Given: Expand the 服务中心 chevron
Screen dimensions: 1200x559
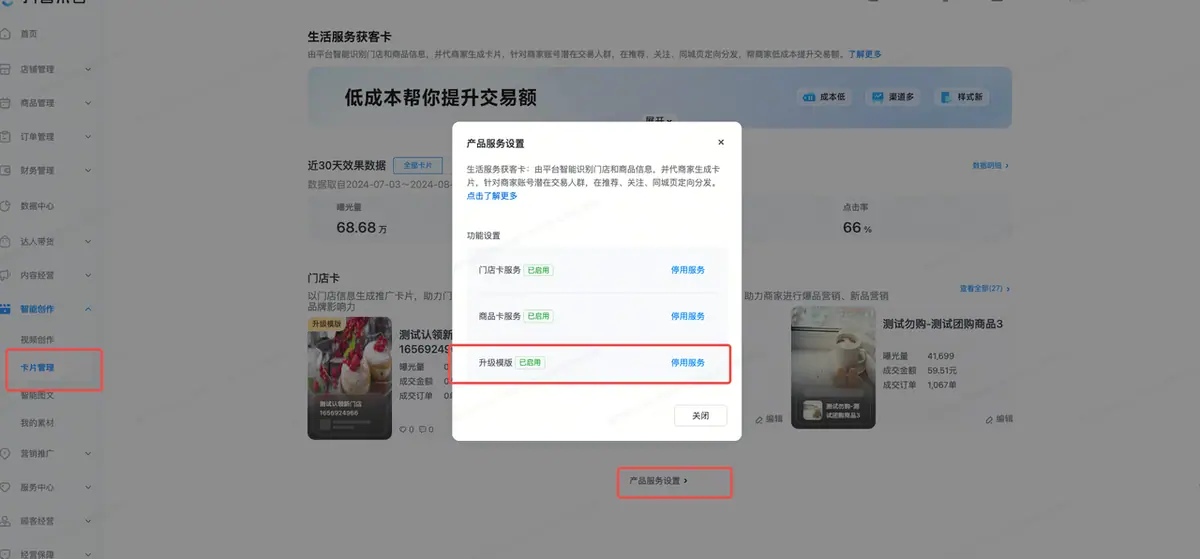Looking at the screenshot, I should pos(88,488).
